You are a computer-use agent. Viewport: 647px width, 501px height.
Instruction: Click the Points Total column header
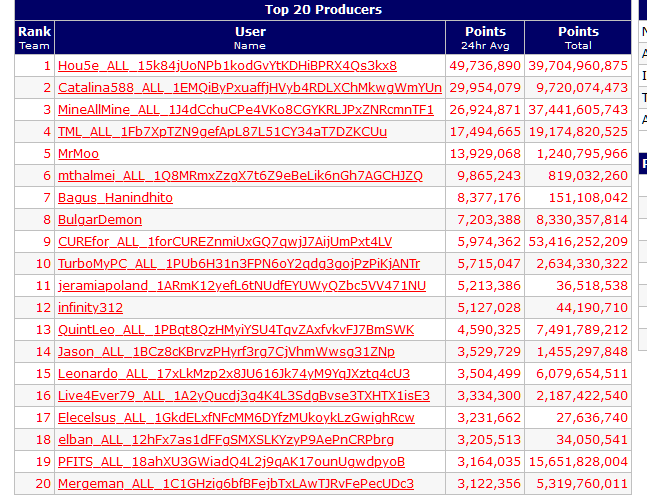pyautogui.click(x=578, y=38)
